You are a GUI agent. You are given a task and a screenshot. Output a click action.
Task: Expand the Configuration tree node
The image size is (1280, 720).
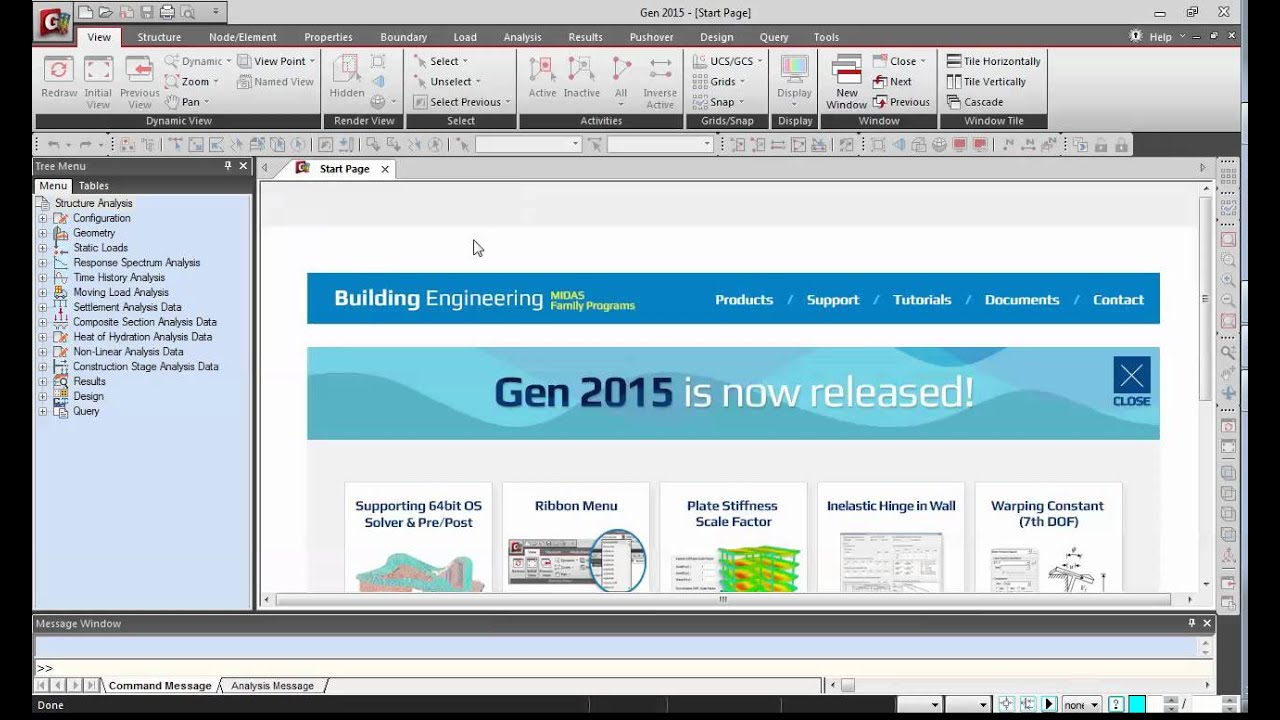42,218
